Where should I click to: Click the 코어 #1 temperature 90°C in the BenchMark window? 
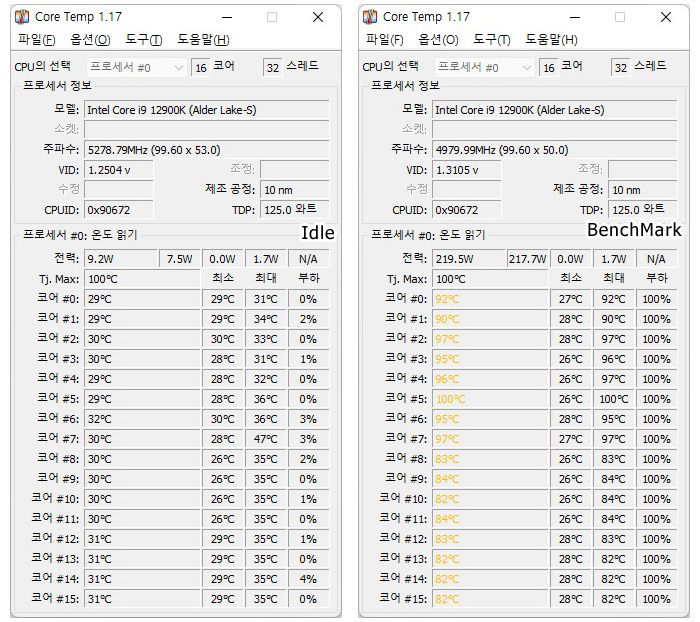(x=490, y=319)
